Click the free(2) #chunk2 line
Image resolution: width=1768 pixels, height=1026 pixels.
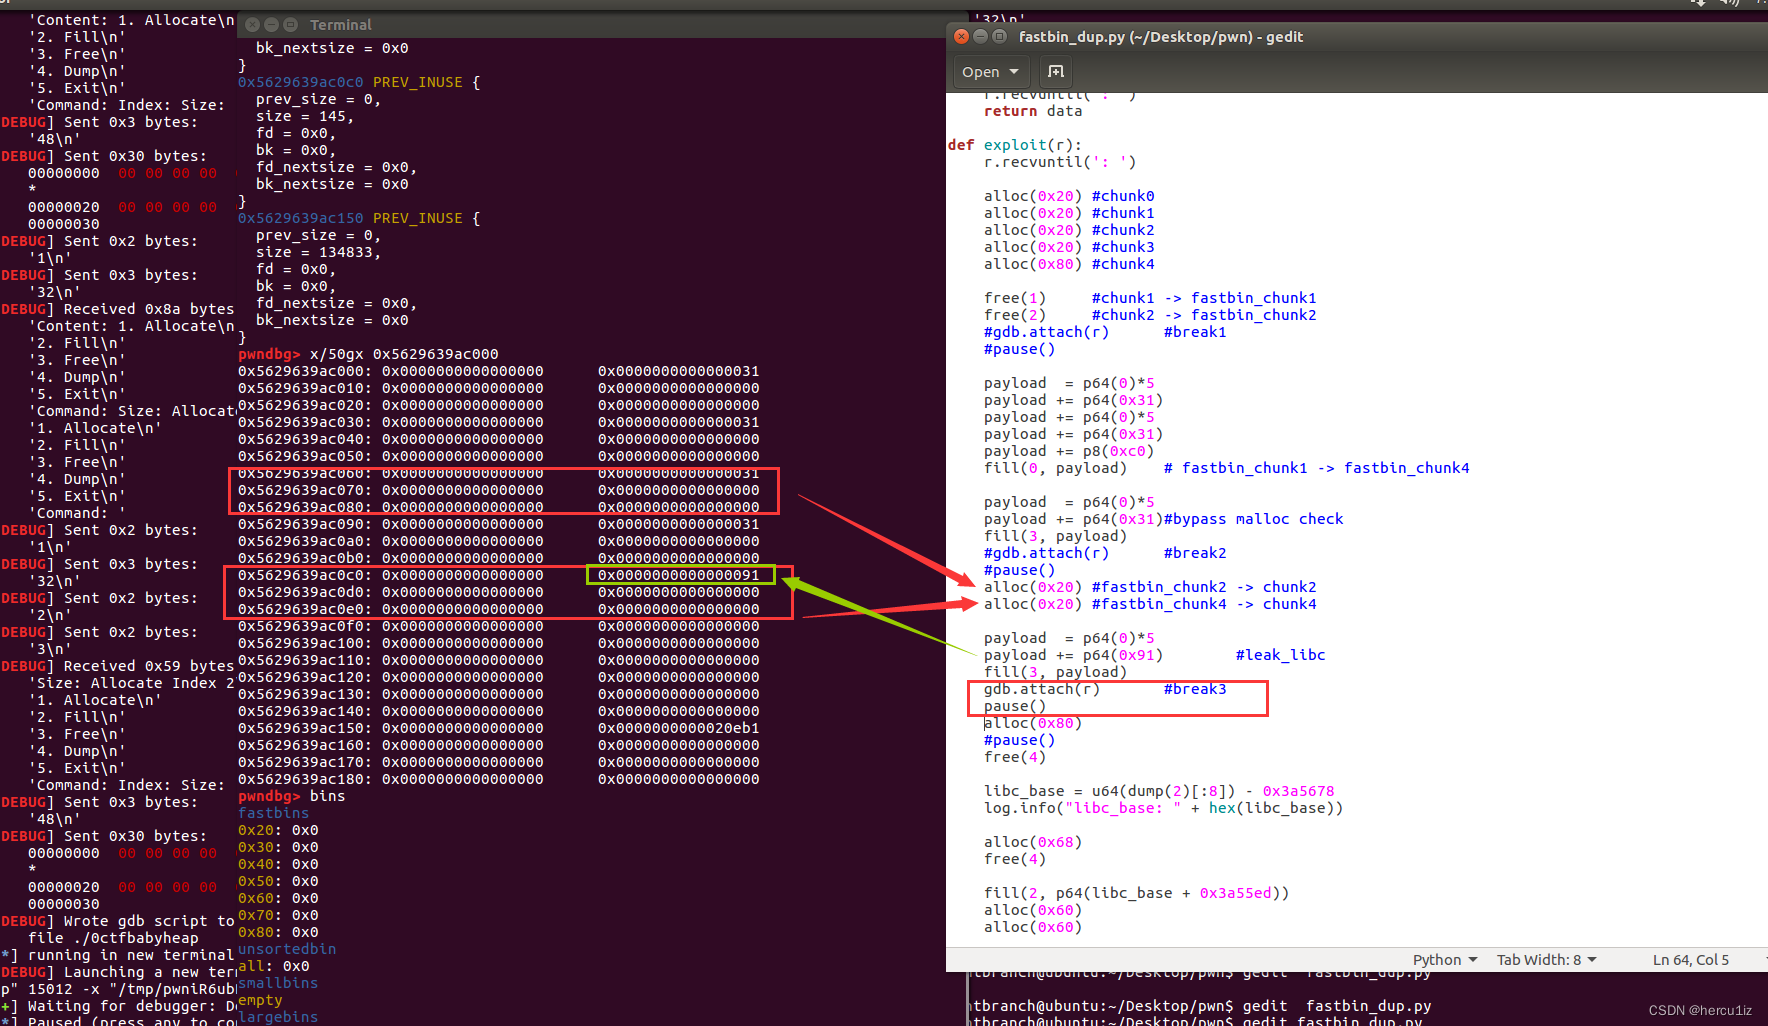[1150, 315]
